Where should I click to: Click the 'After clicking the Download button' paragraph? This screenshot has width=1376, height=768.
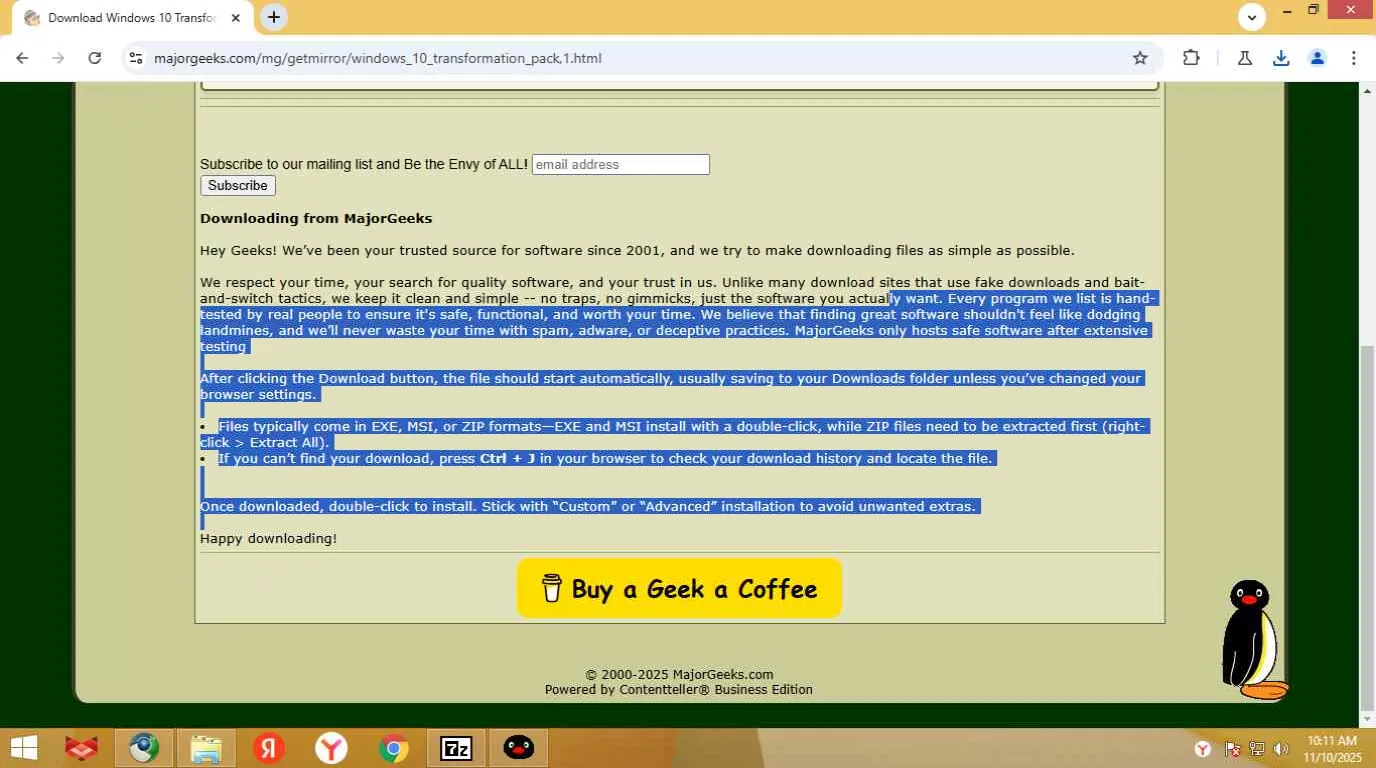point(671,386)
